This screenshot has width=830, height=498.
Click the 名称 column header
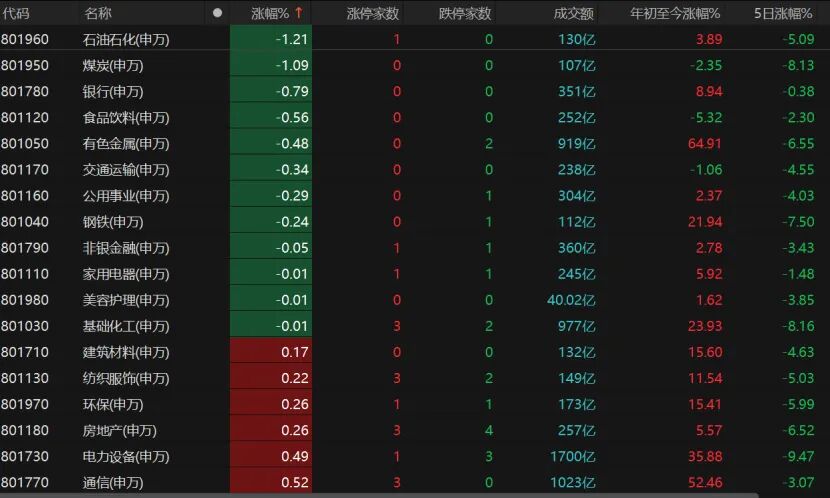pyautogui.click(x=98, y=13)
